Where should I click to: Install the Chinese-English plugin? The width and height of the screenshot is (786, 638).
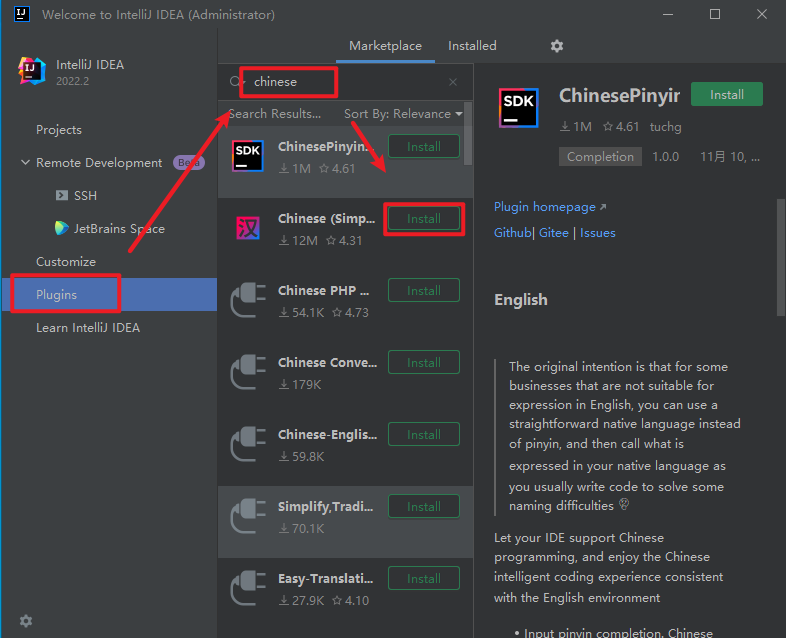point(424,435)
